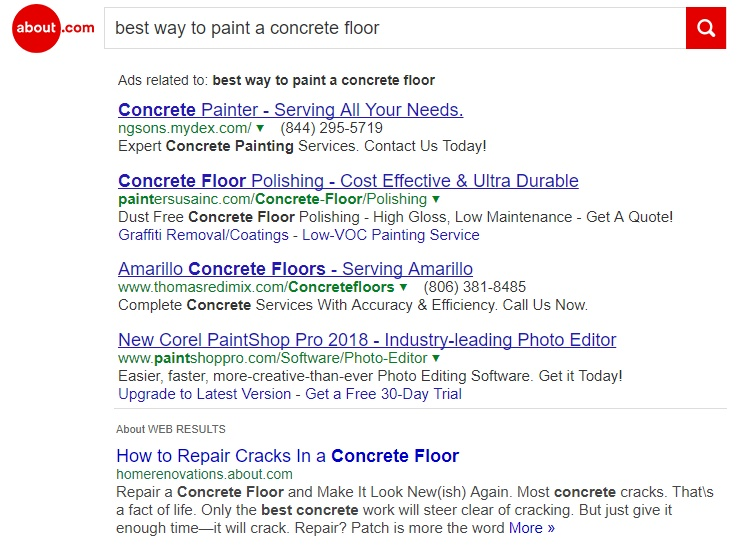The height and width of the screenshot is (553, 737).
Task: Click the www.thomasredimix.com display URL
Action: (x=256, y=287)
